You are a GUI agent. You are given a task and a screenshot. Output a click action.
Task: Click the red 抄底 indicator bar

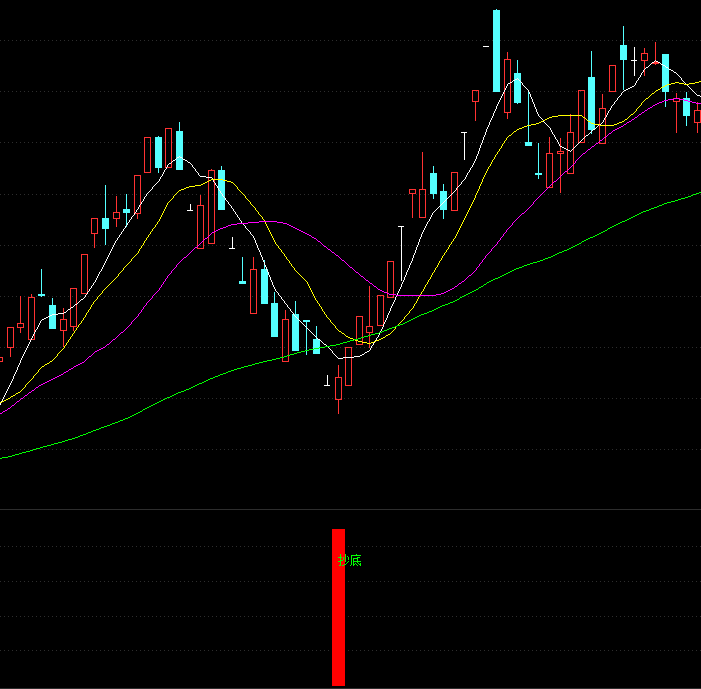338,607
